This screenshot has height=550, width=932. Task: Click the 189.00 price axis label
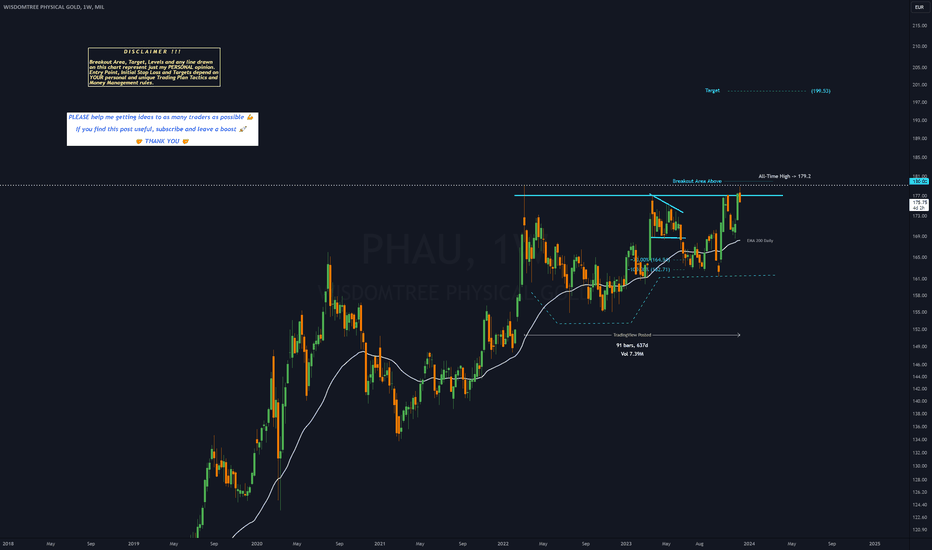(x=920, y=139)
